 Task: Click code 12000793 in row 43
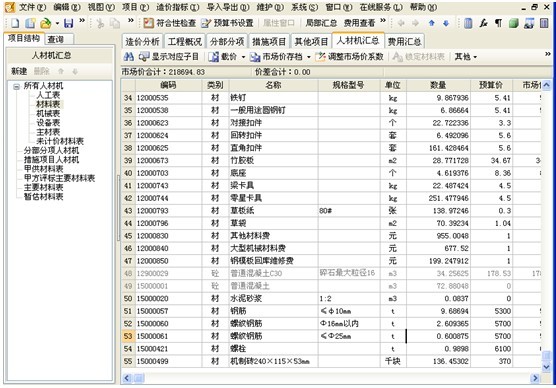(168, 211)
